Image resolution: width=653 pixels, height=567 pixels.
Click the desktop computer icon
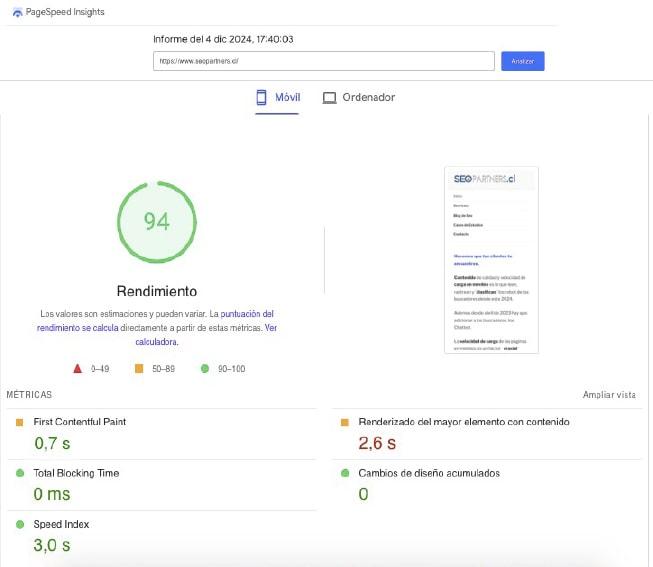tap(329, 98)
